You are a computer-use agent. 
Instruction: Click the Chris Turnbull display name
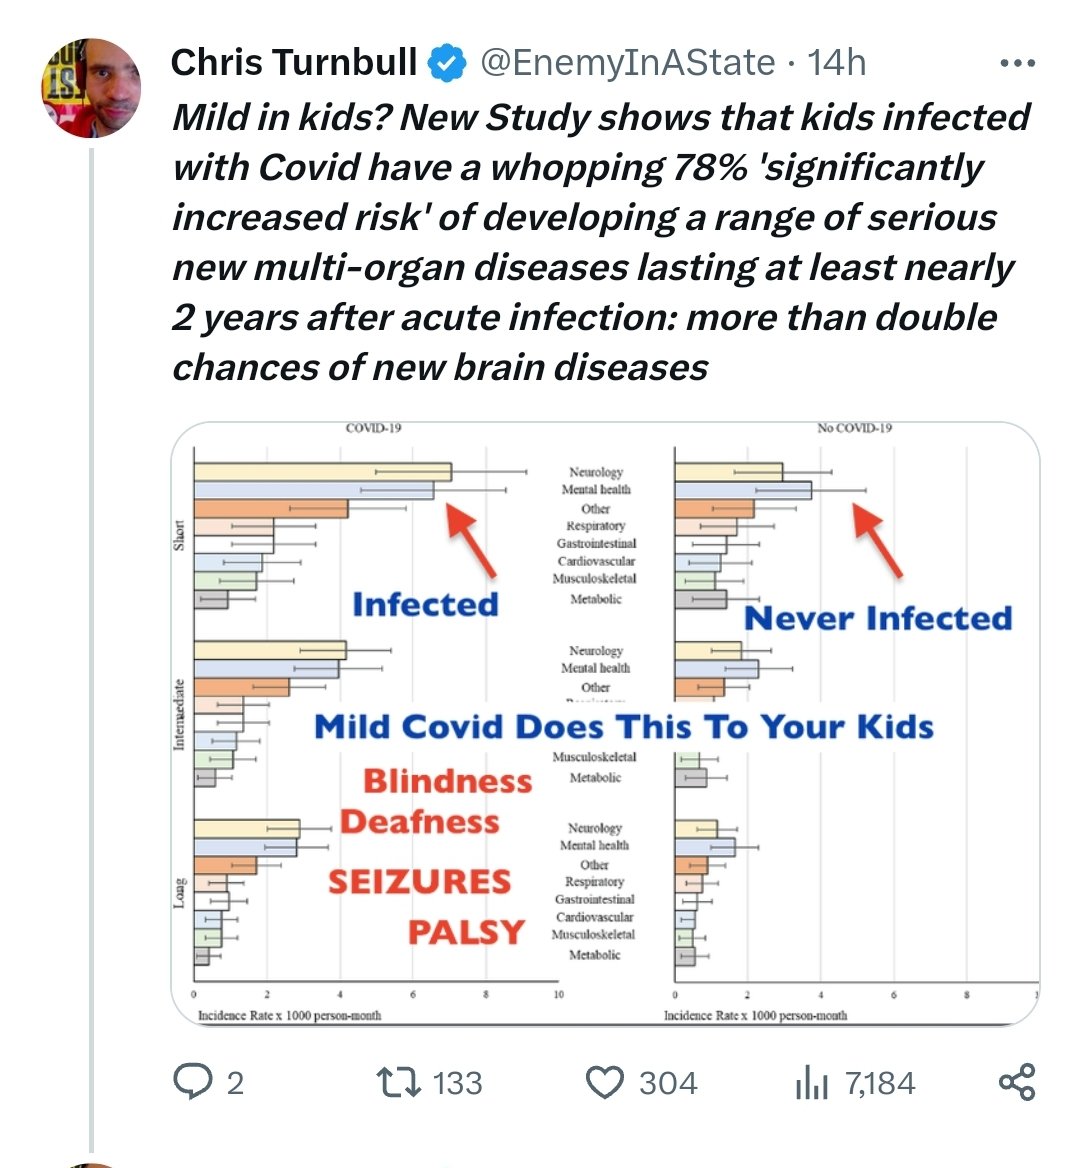(x=293, y=62)
